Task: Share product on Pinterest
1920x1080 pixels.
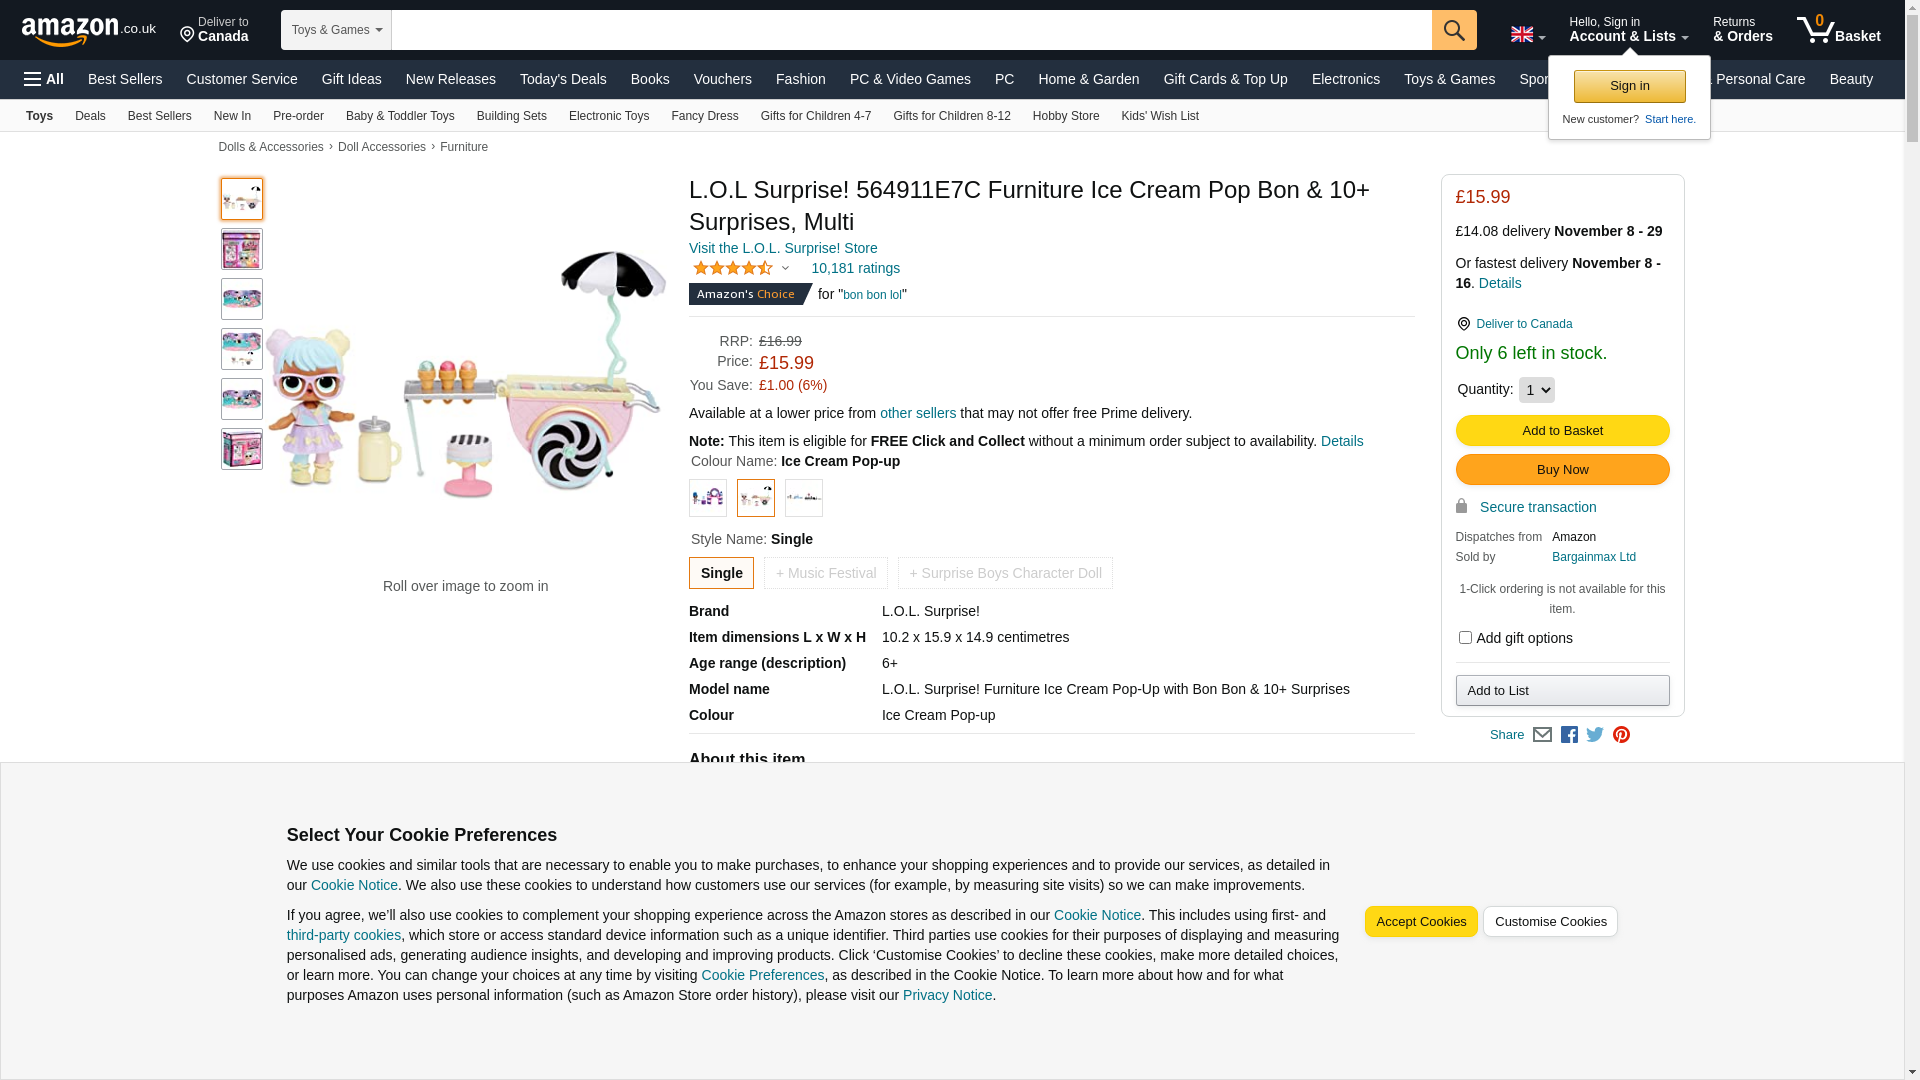Action: click(x=1621, y=735)
